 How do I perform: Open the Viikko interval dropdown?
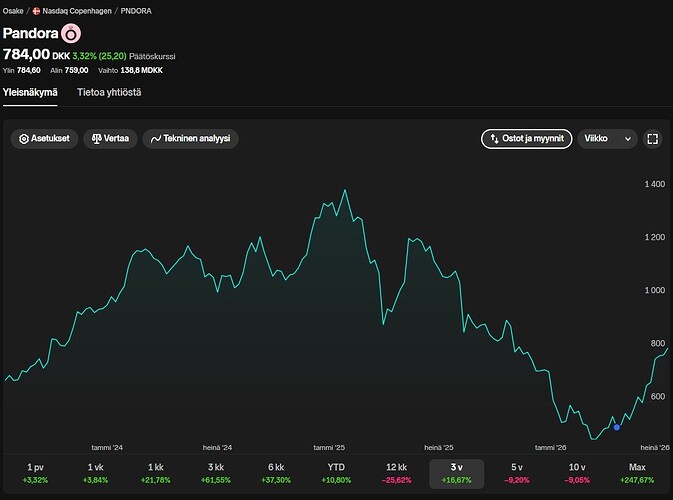click(x=607, y=139)
